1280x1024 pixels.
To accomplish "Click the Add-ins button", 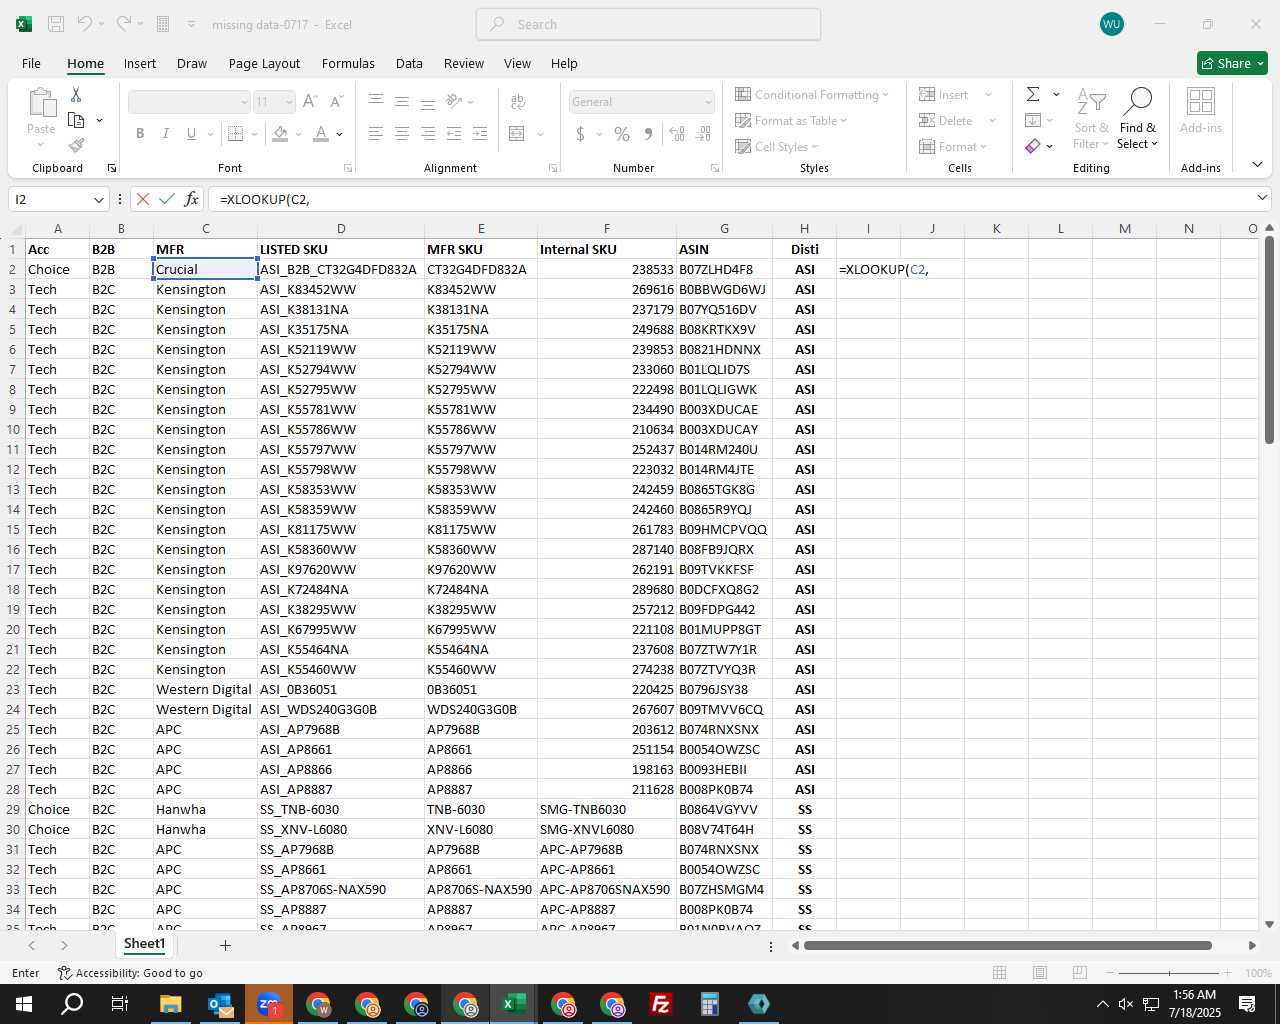I will pyautogui.click(x=1200, y=110).
